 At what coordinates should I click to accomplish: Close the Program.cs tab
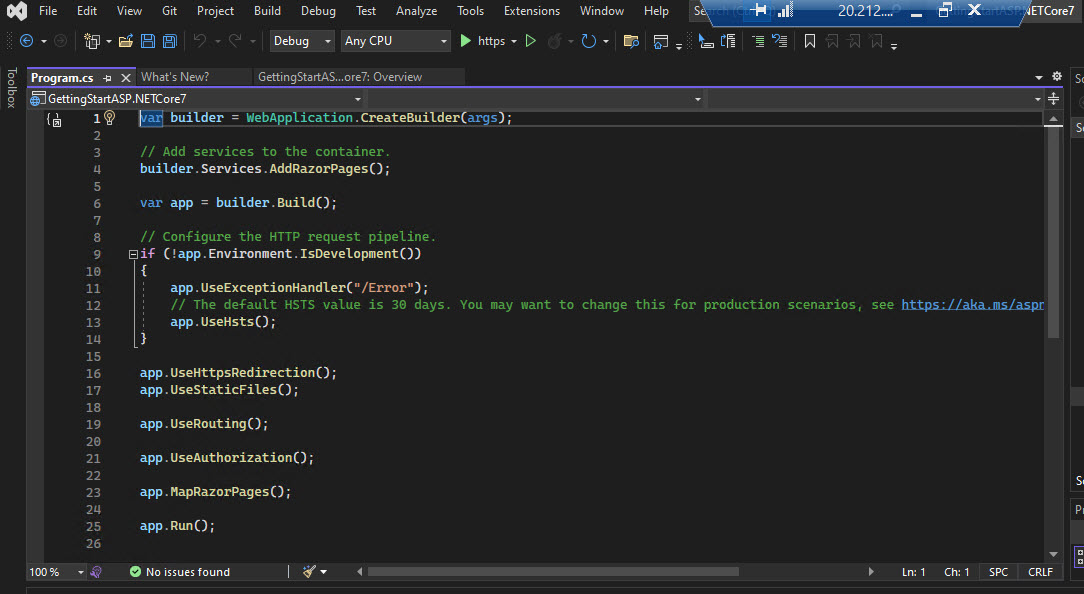[126, 78]
